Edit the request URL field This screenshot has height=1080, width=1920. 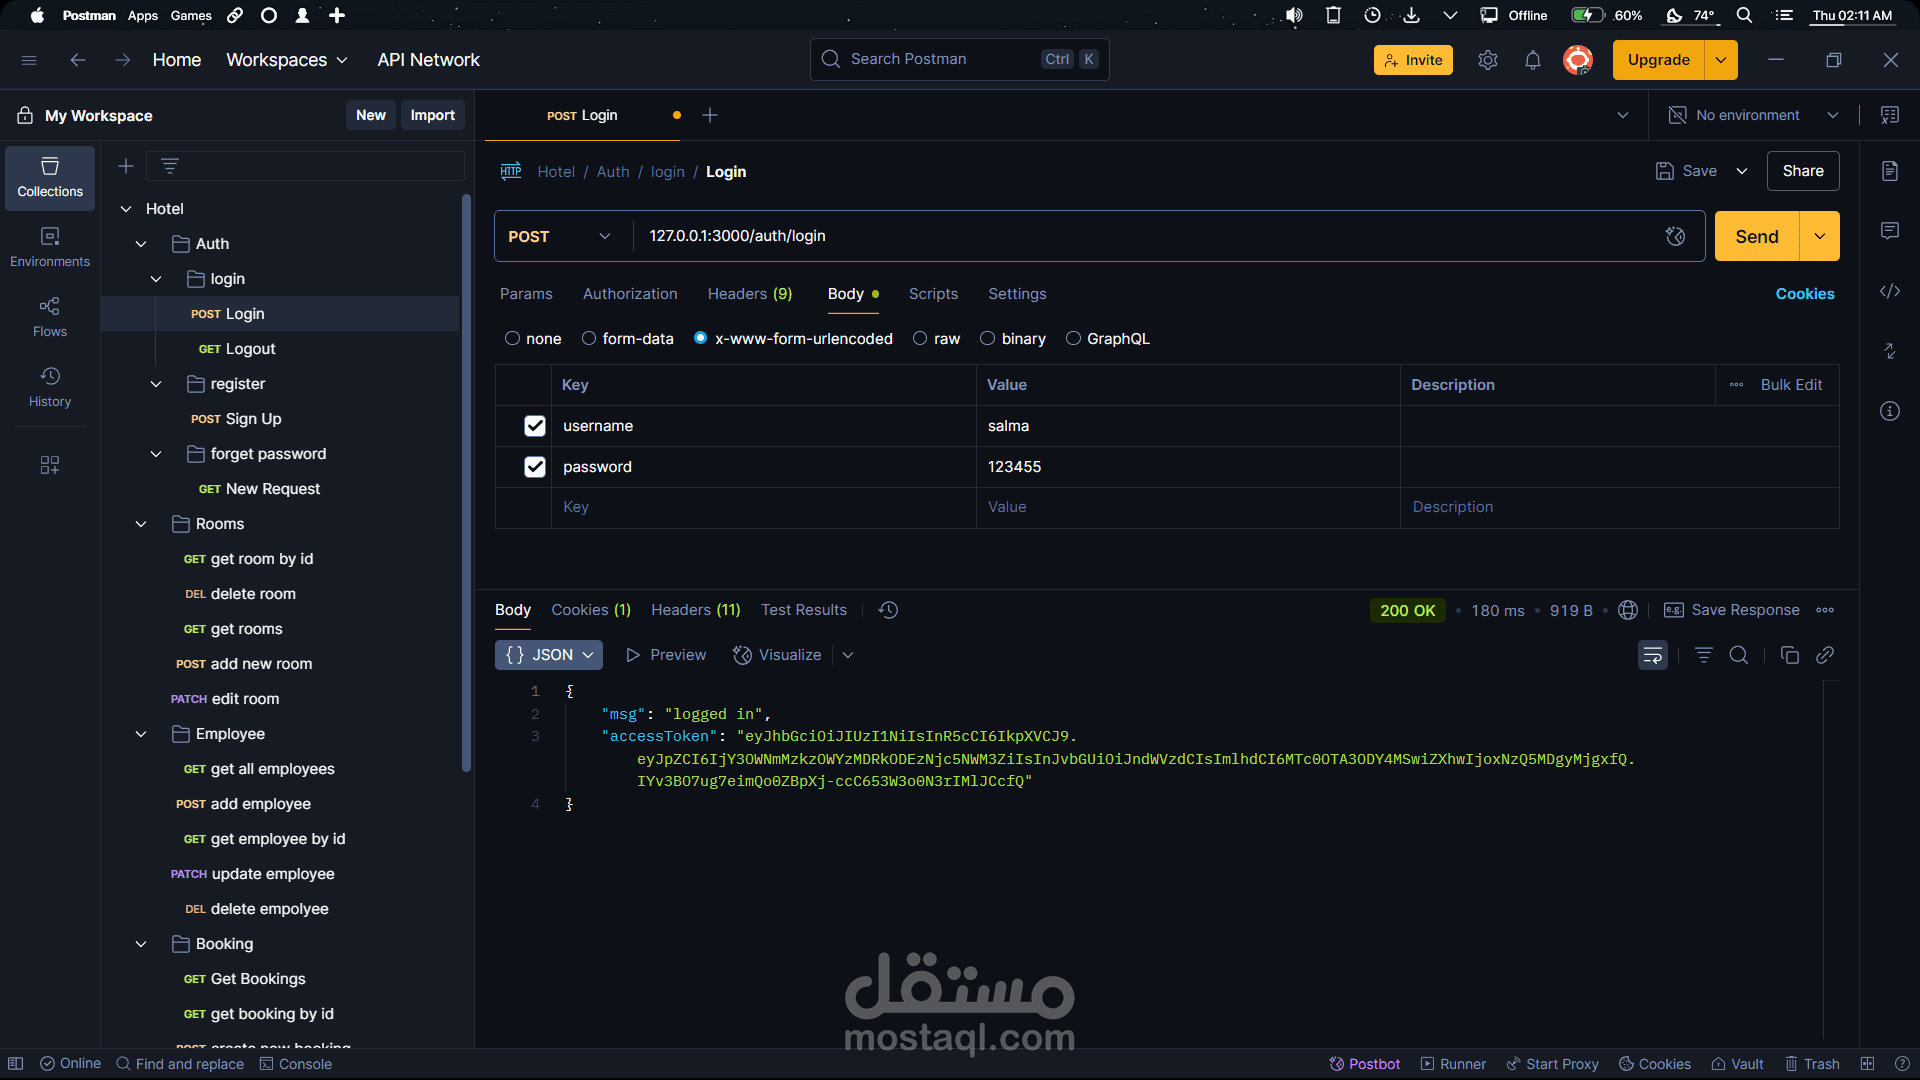[x=1145, y=236]
